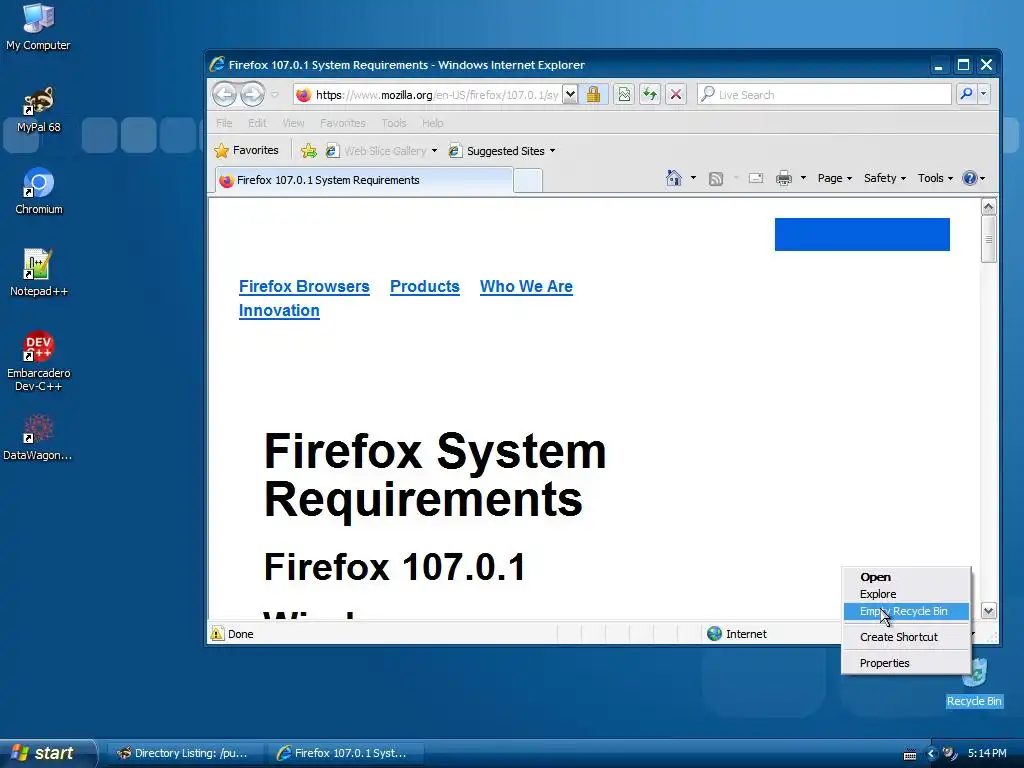This screenshot has height=768, width=1024.
Task: Switch to Directory Listing taskbar window
Action: coord(184,753)
